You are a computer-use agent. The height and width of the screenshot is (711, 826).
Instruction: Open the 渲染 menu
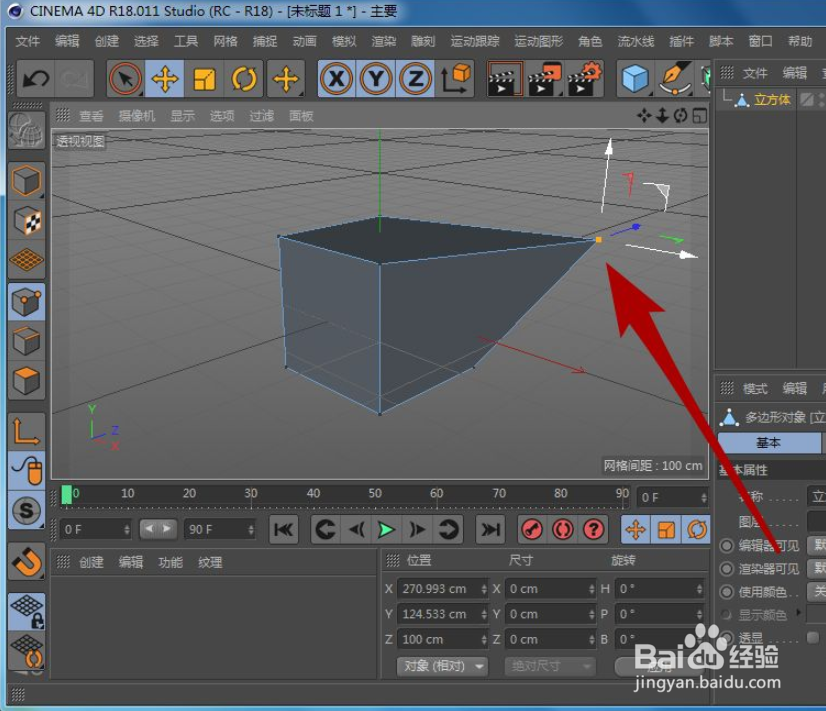pos(384,41)
